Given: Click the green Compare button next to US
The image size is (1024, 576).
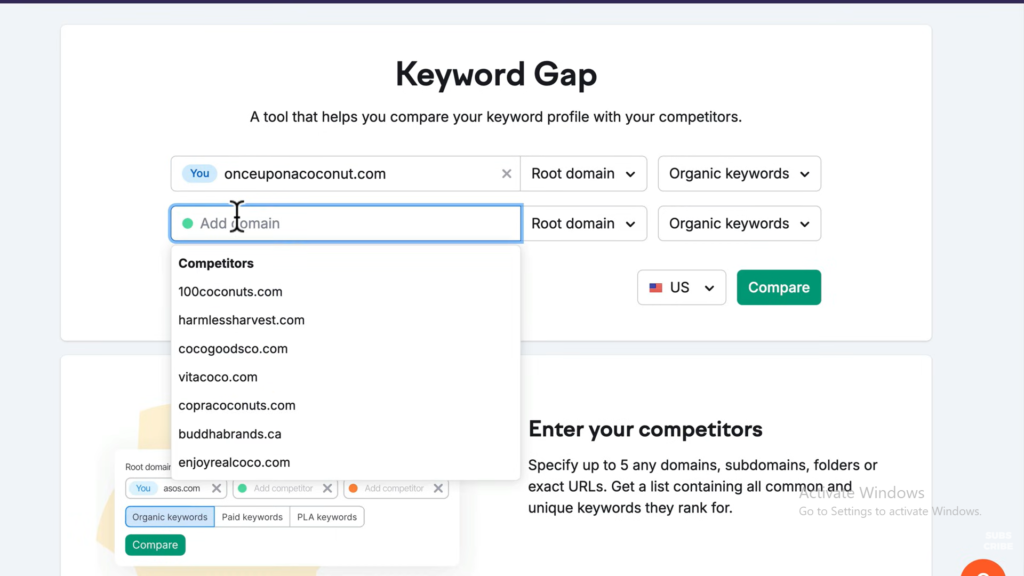Looking at the screenshot, I should 778,288.
